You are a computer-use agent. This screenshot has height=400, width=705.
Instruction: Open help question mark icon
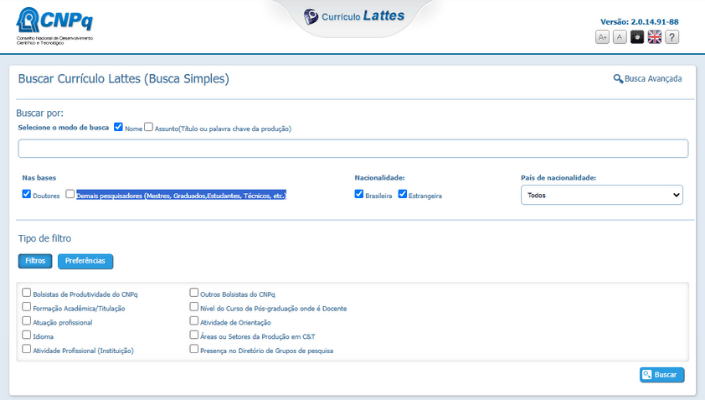[672, 37]
